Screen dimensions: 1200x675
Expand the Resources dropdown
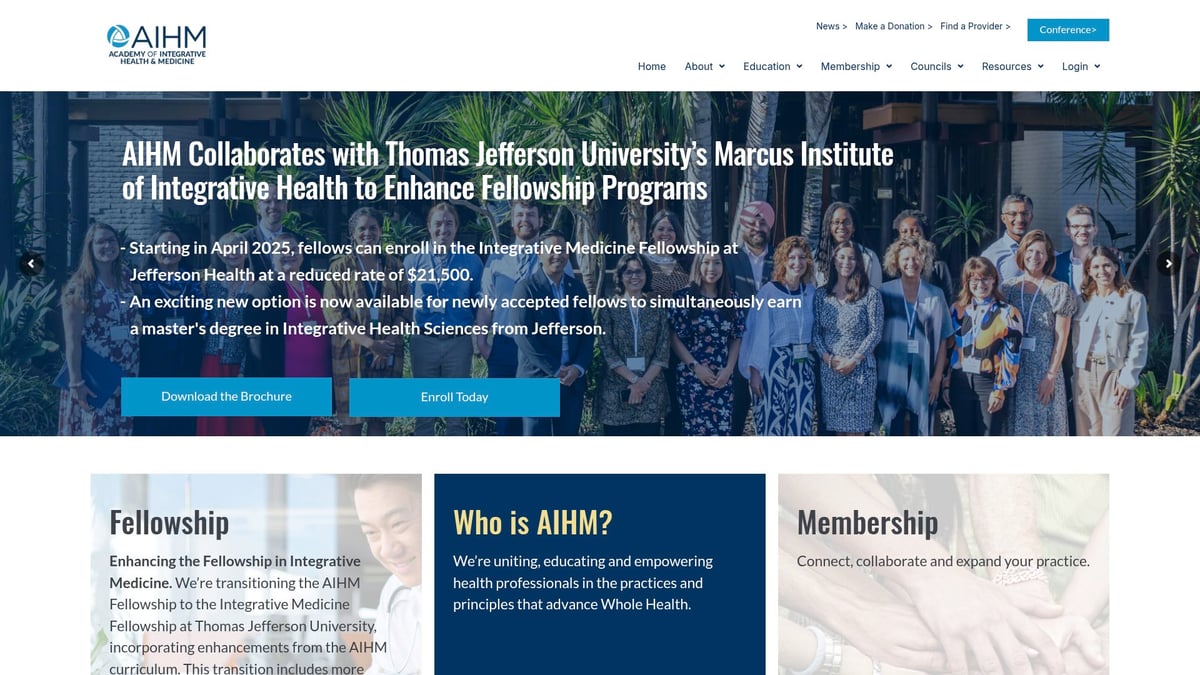tap(1012, 66)
